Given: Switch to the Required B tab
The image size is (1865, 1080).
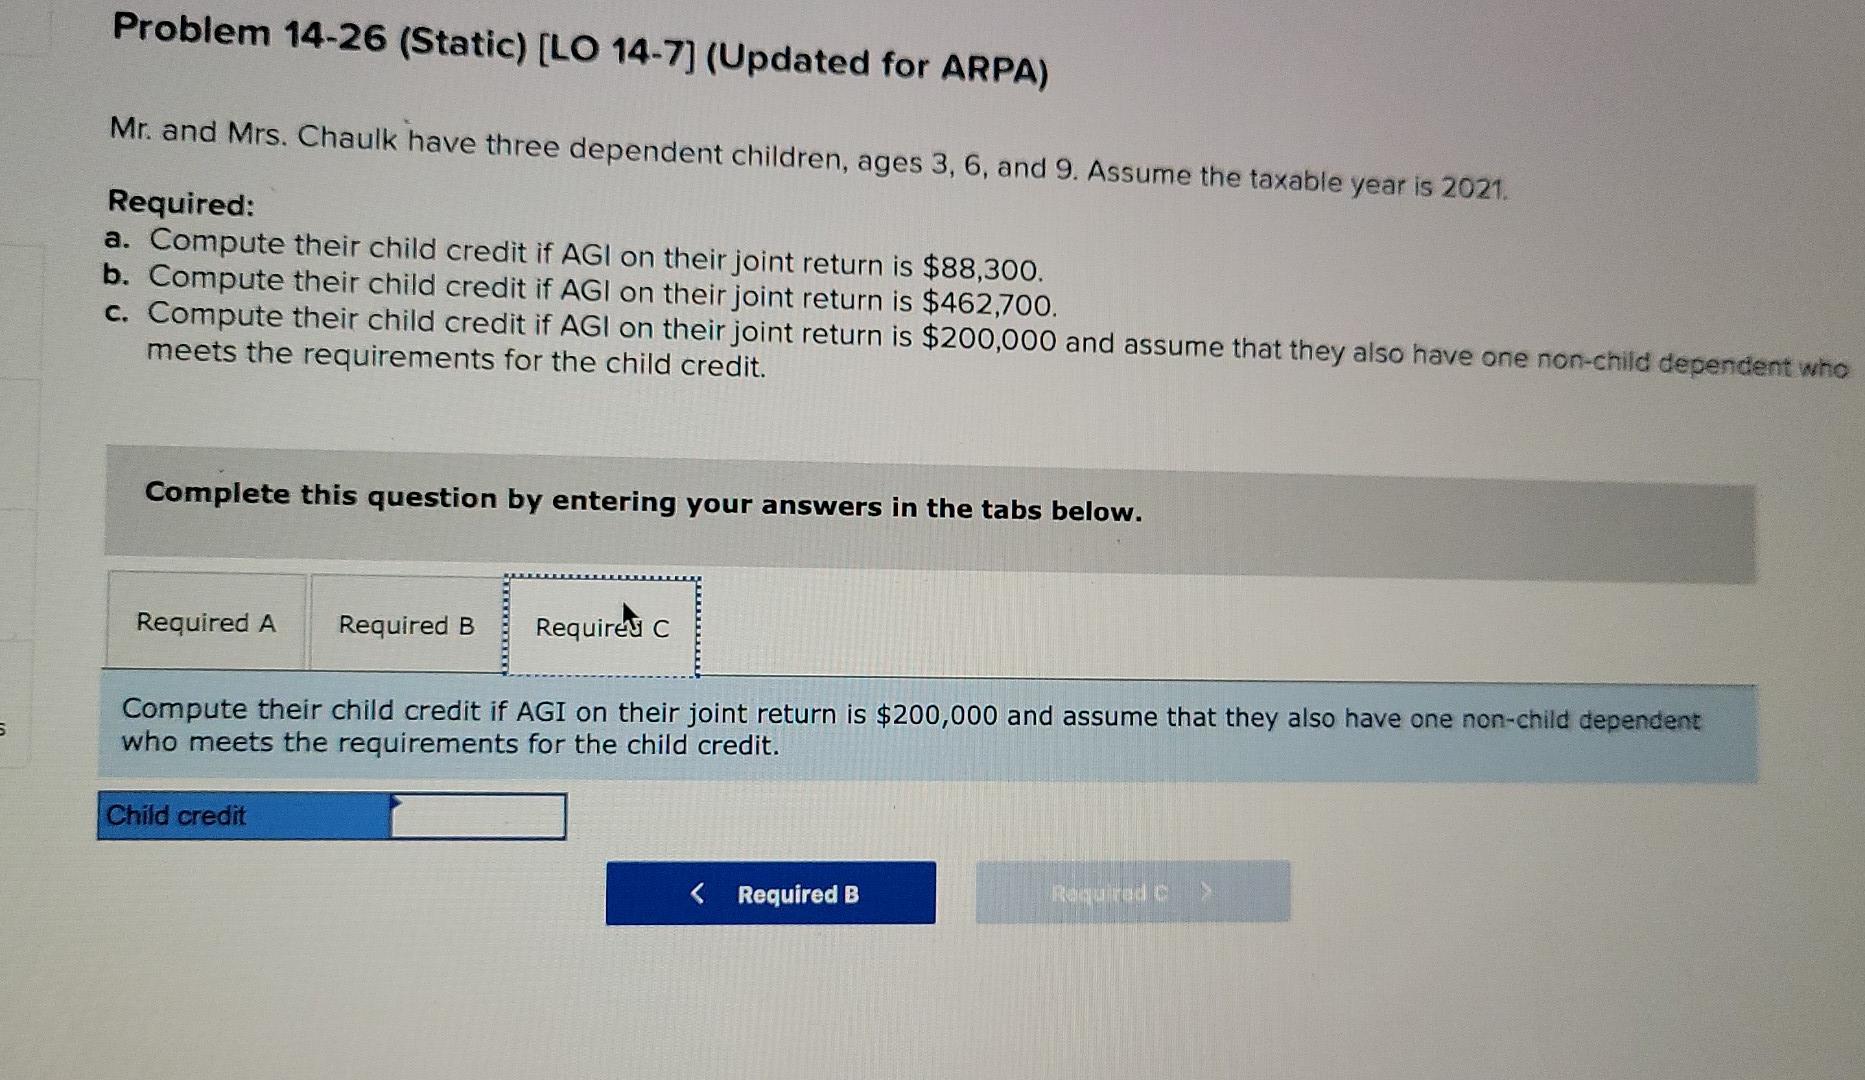Looking at the screenshot, I should tap(404, 624).
